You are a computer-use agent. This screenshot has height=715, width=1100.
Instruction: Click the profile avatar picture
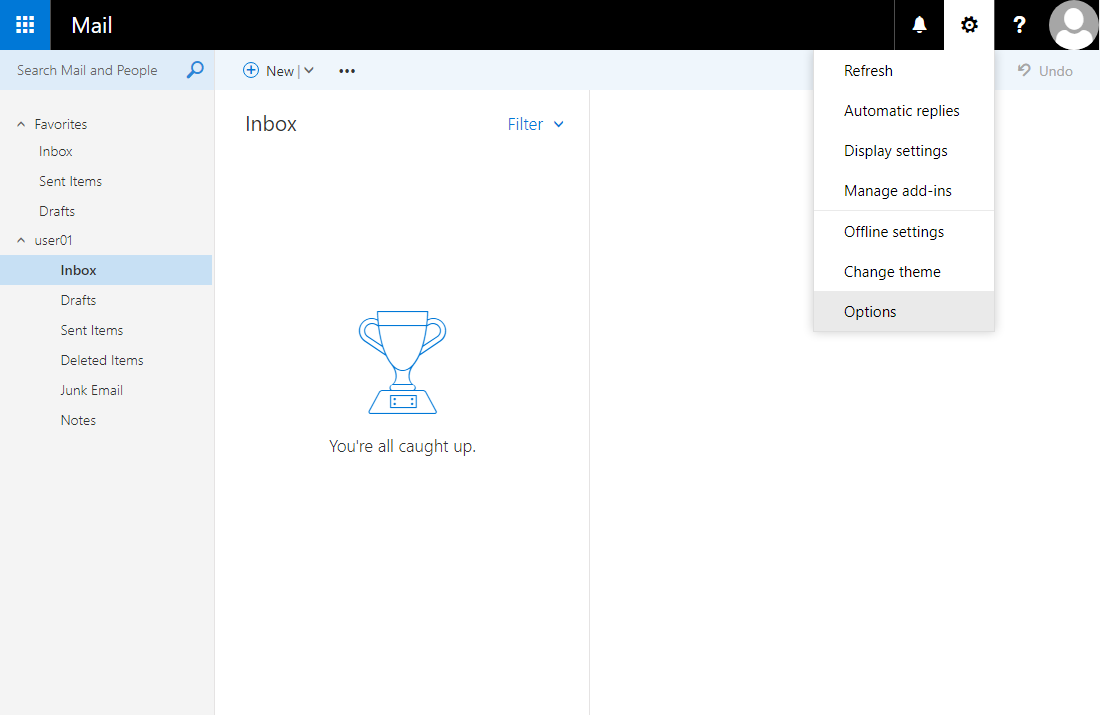pyautogui.click(x=1073, y=25)
